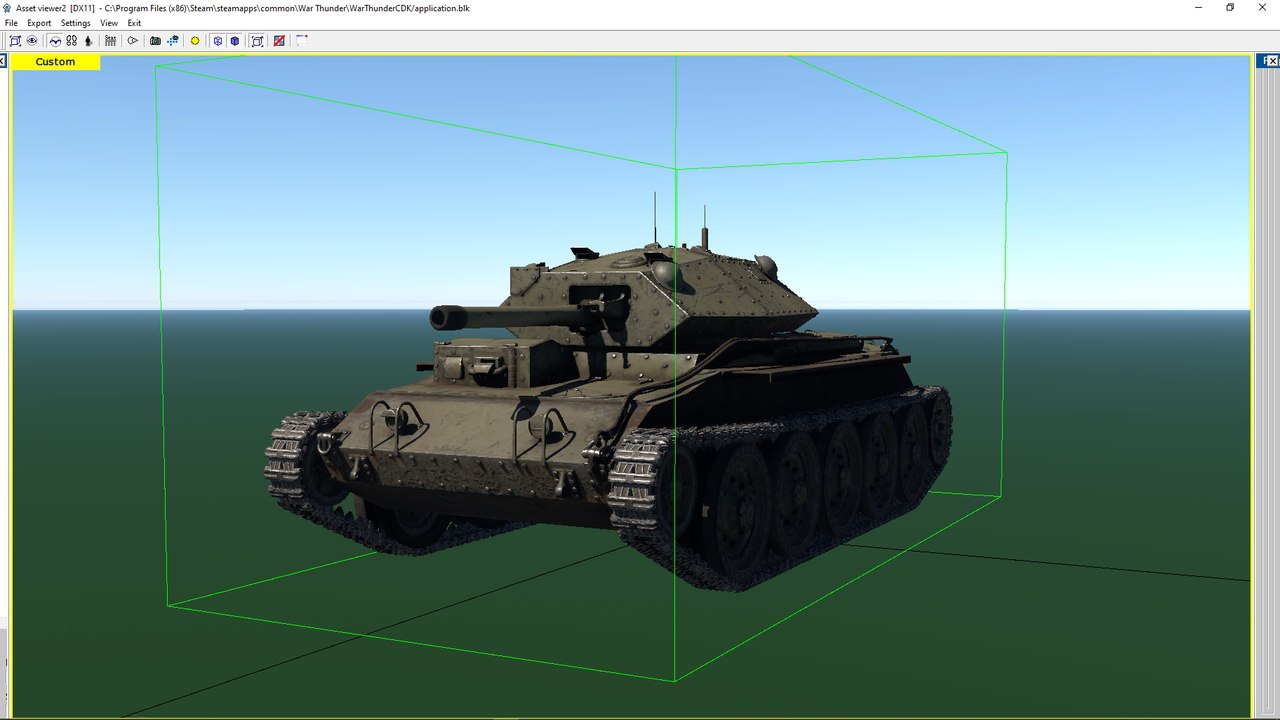Click the yellow Custom viewport label
Viewport: 1280px width, 720px height.
pos(55,62)
